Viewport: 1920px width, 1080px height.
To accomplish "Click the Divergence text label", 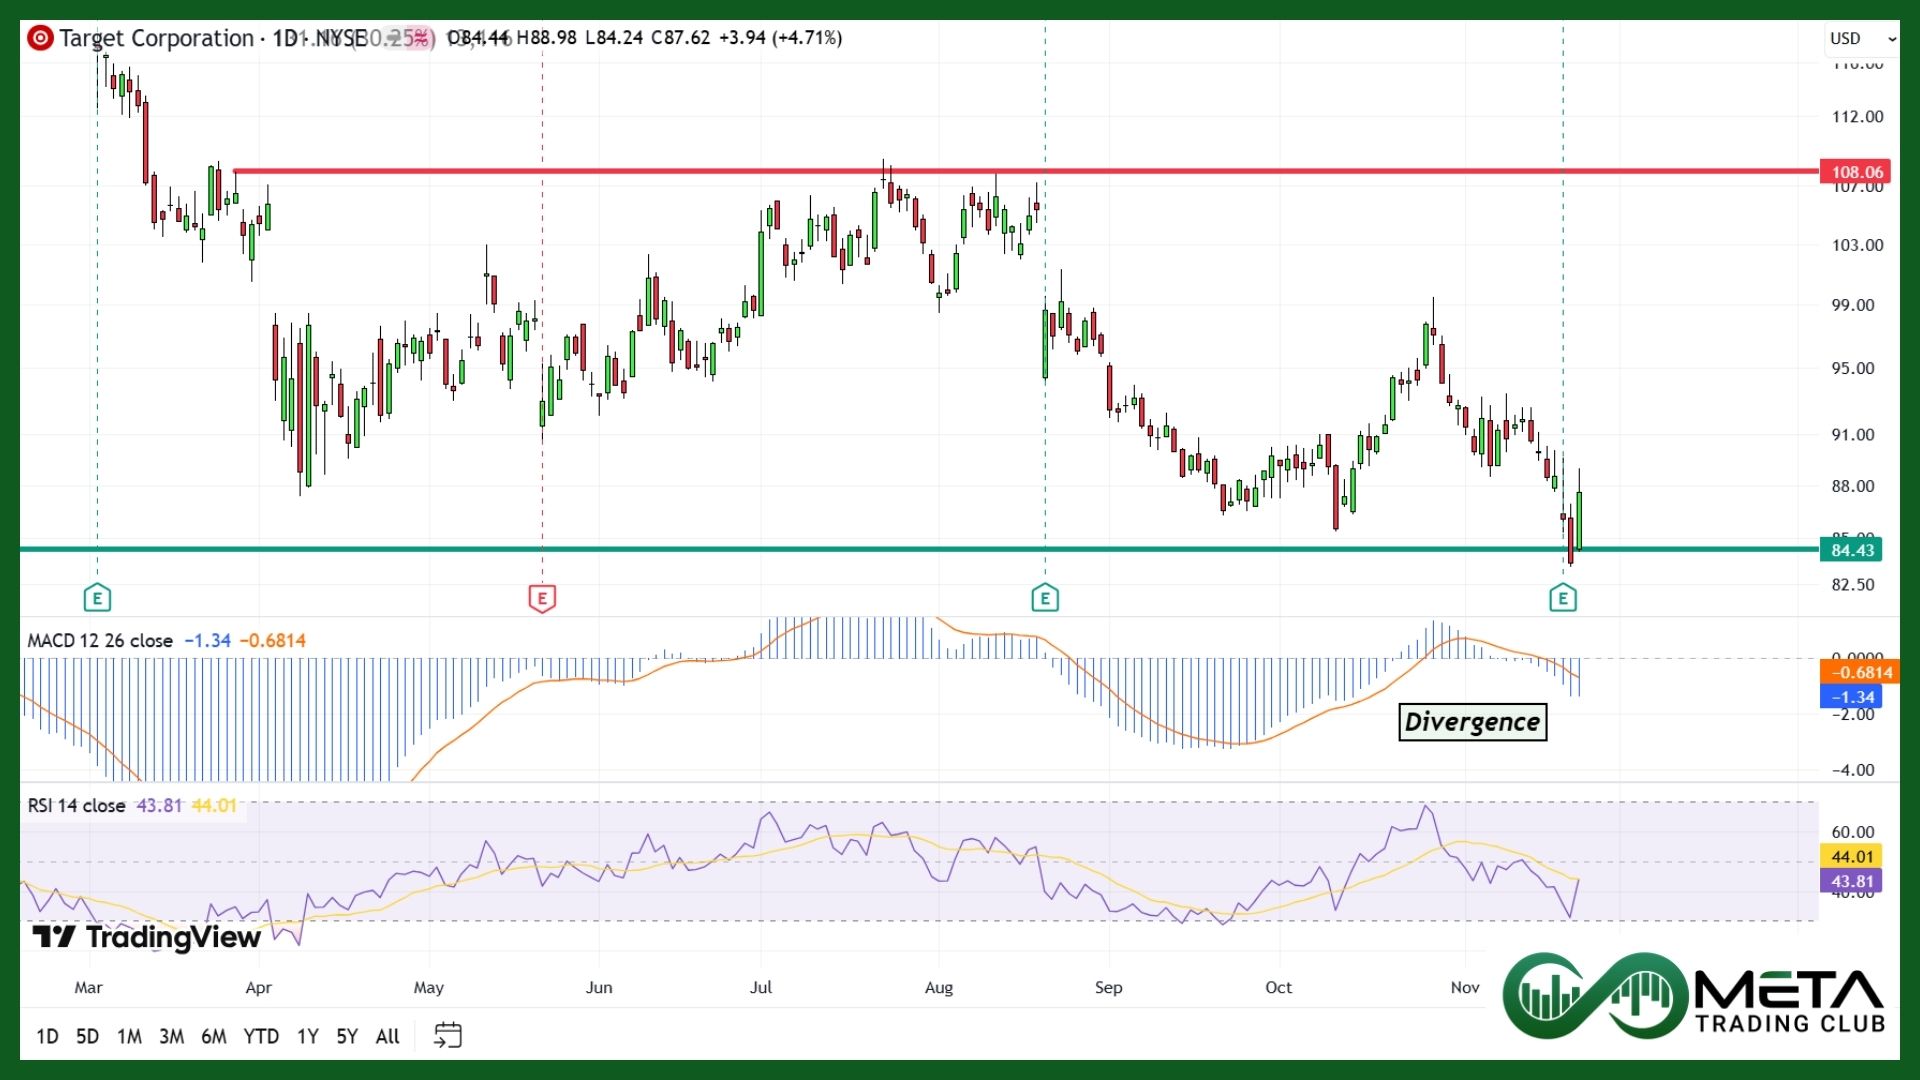I will tap(1472, 722).
